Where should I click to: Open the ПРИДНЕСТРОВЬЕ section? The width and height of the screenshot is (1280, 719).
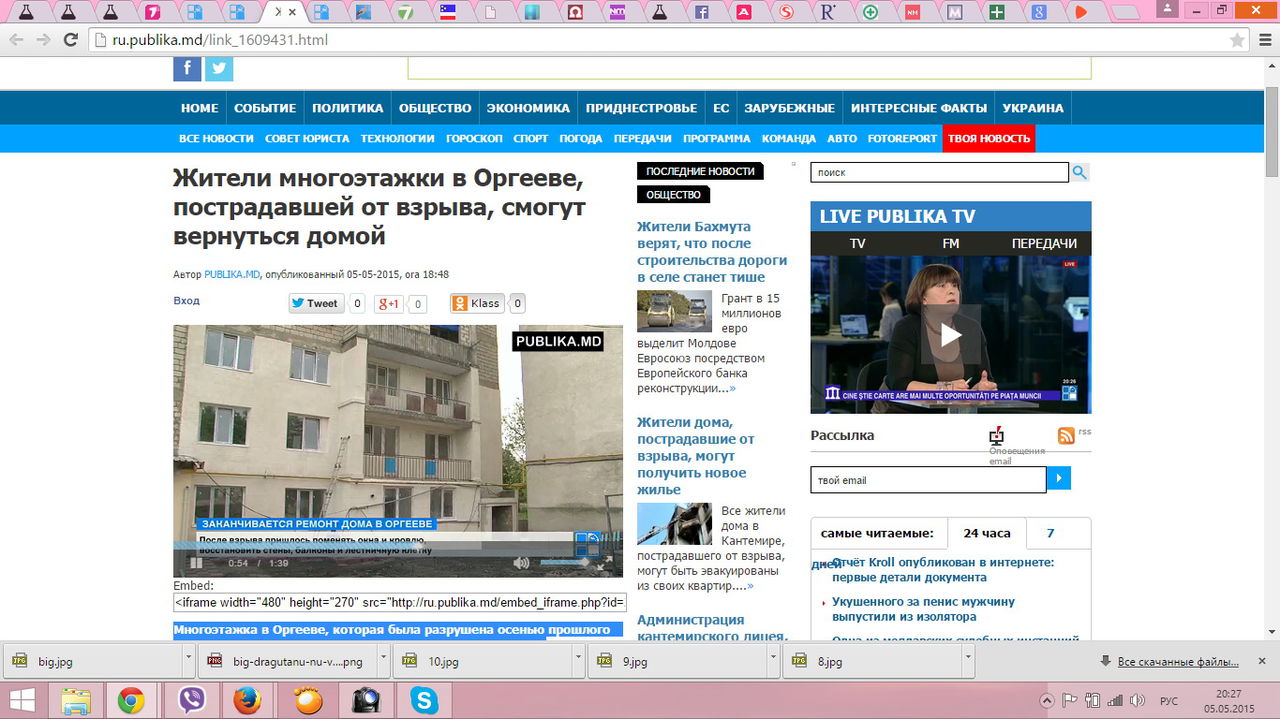(641, 108)
